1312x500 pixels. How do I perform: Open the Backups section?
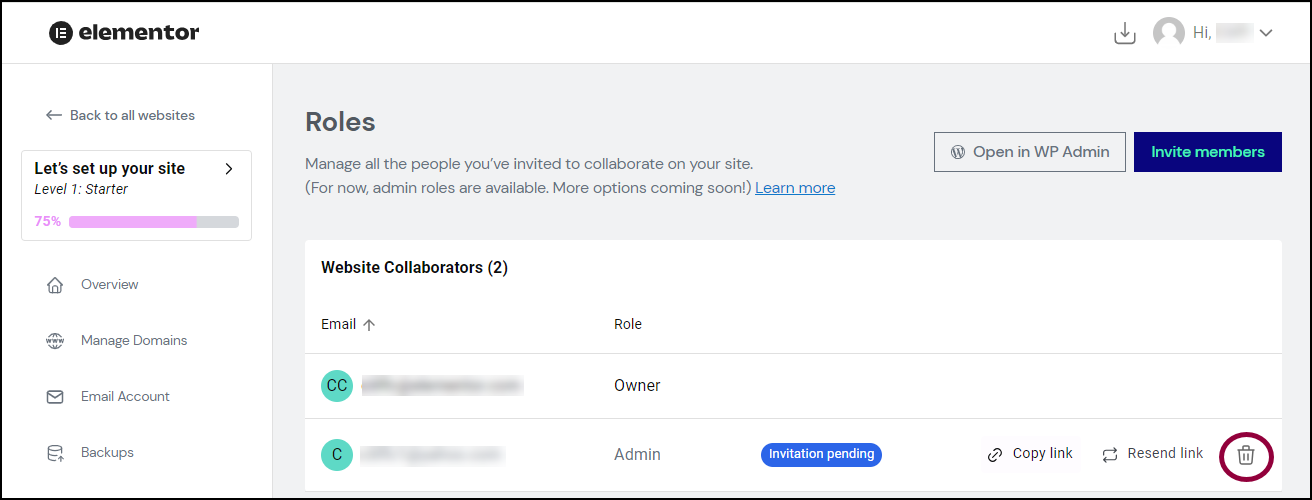(x=107, y=453)
